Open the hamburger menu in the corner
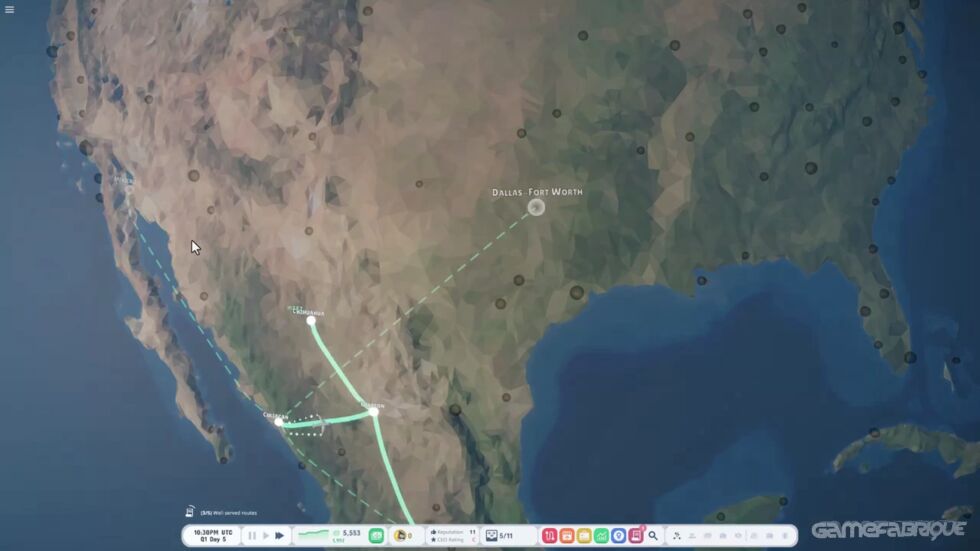This screenshot has height=551, width=980. [x=10, y=10]
